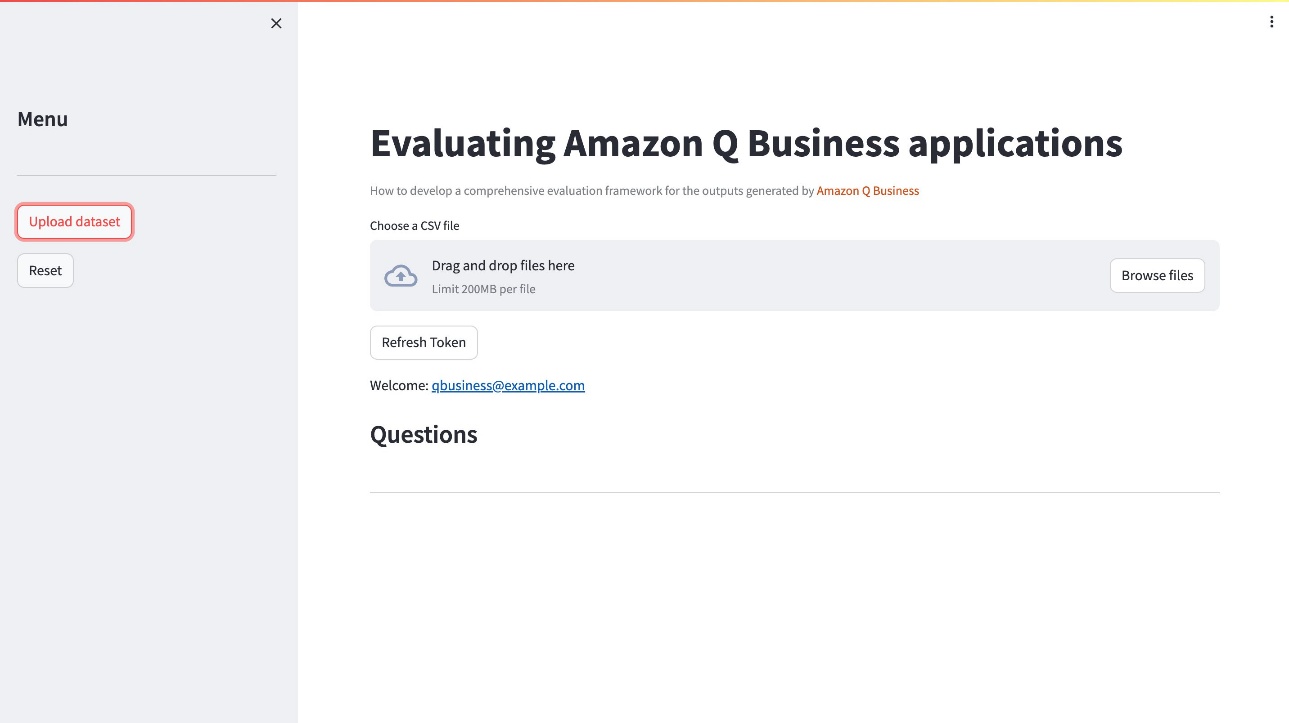1289x723 pixels.
Task: Open the Amazon Q Business link
Action: (868, 191)
